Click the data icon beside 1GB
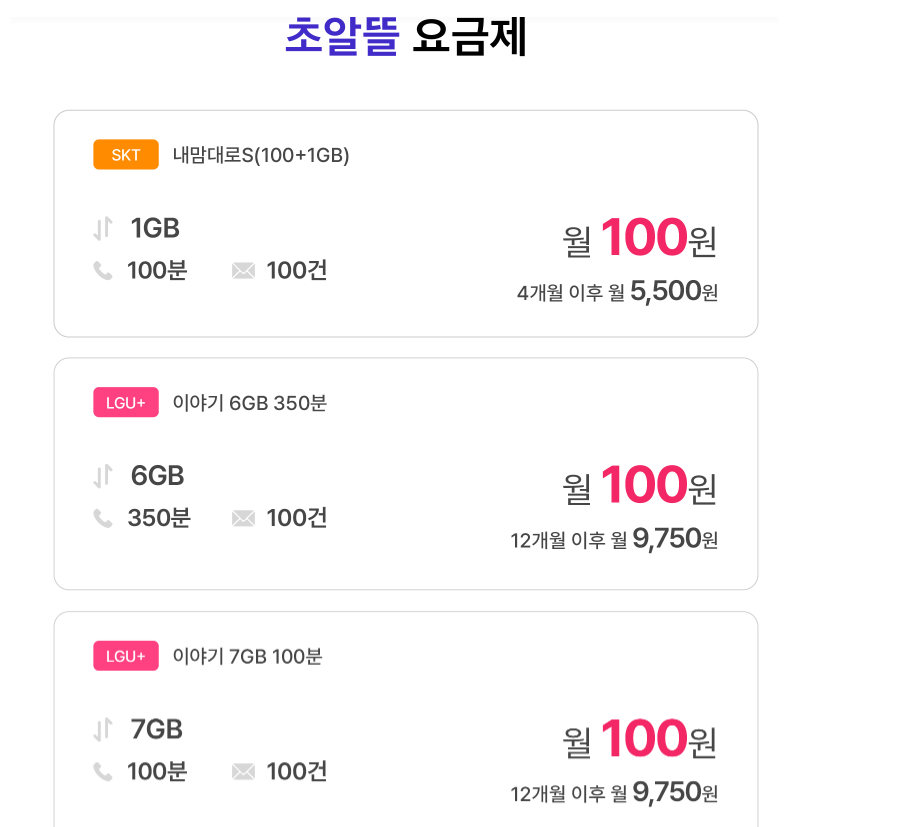This screenshot has width=900, height=827. click(x=103, y=229)
